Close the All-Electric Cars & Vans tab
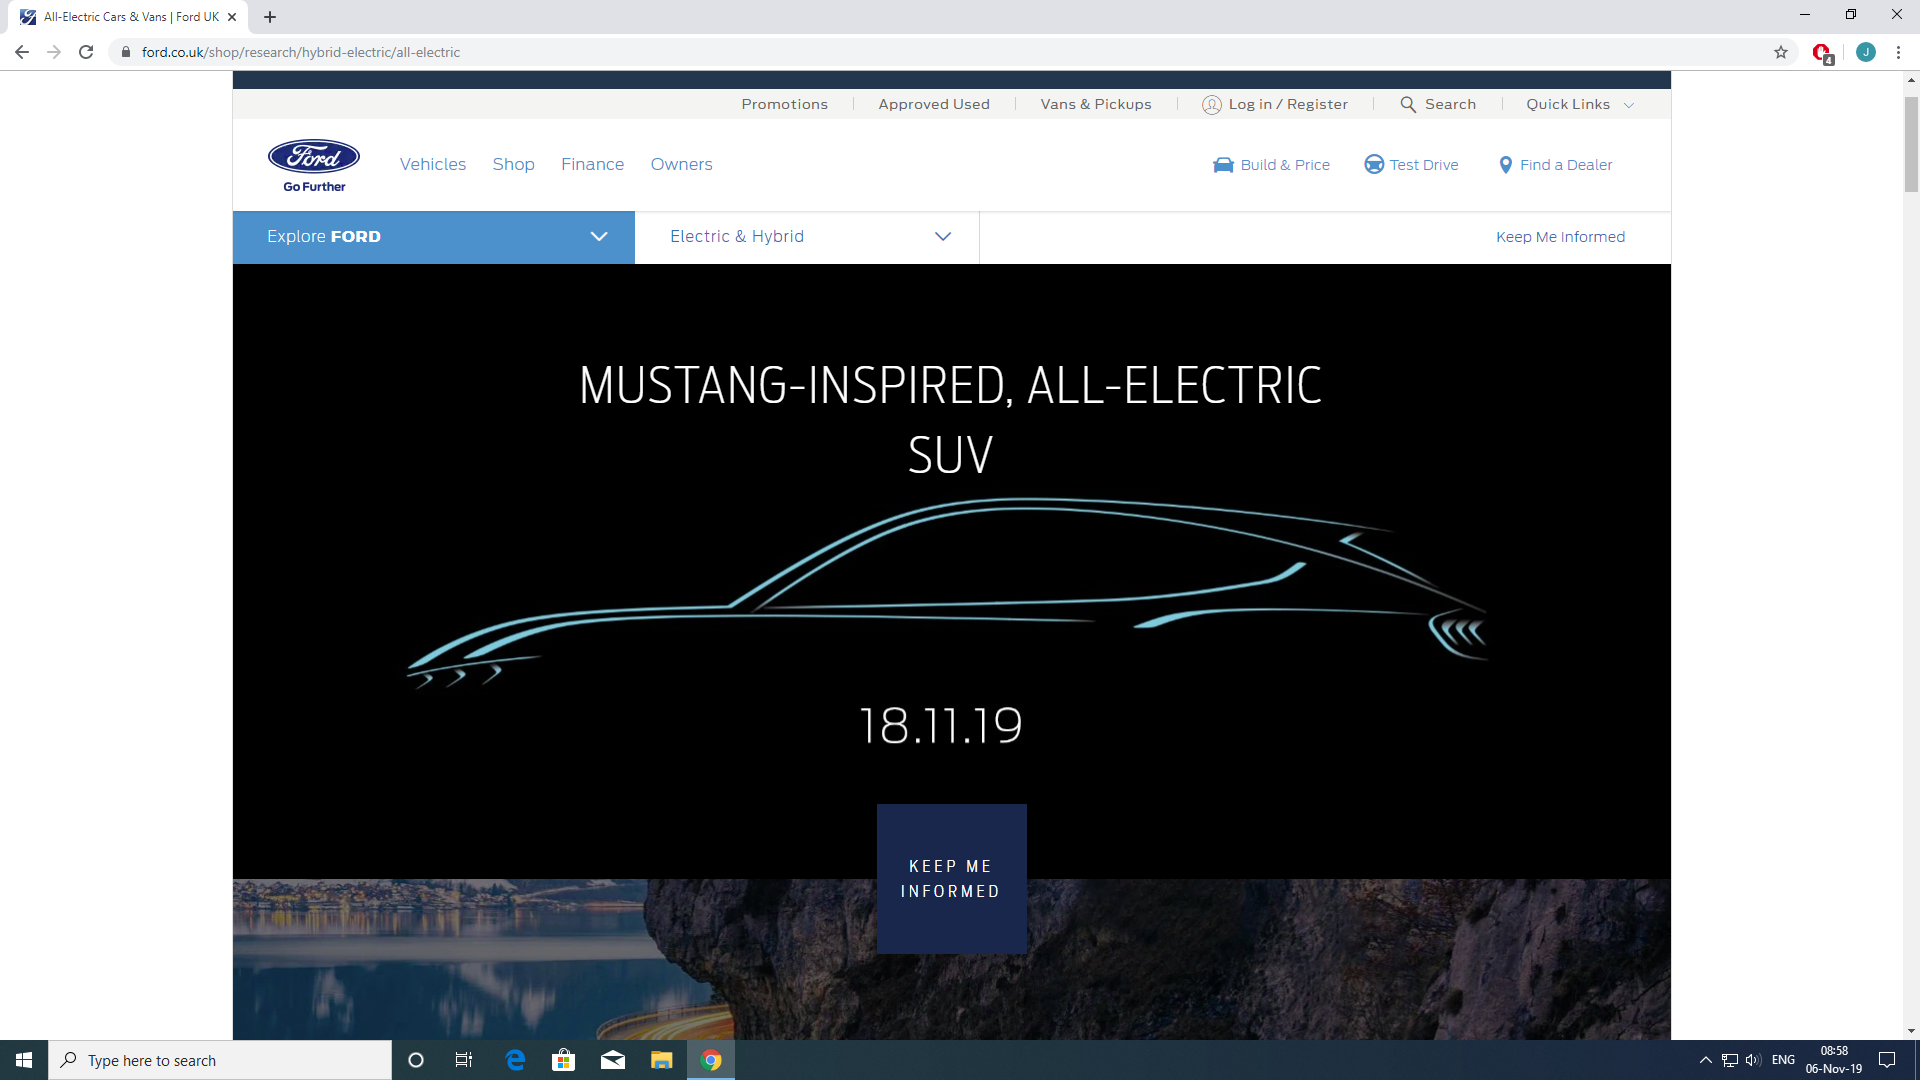Image resolution: width=1920 pixels, height=1080 pixels. [x=232, y=17]
